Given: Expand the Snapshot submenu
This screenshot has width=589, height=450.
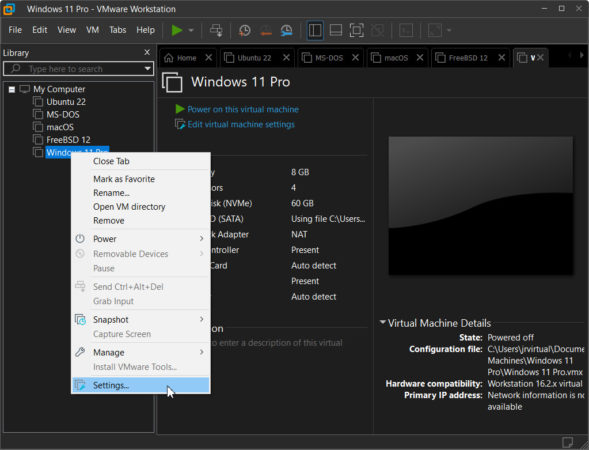Looking at the screenshot, I should click(x=141, y=320).
